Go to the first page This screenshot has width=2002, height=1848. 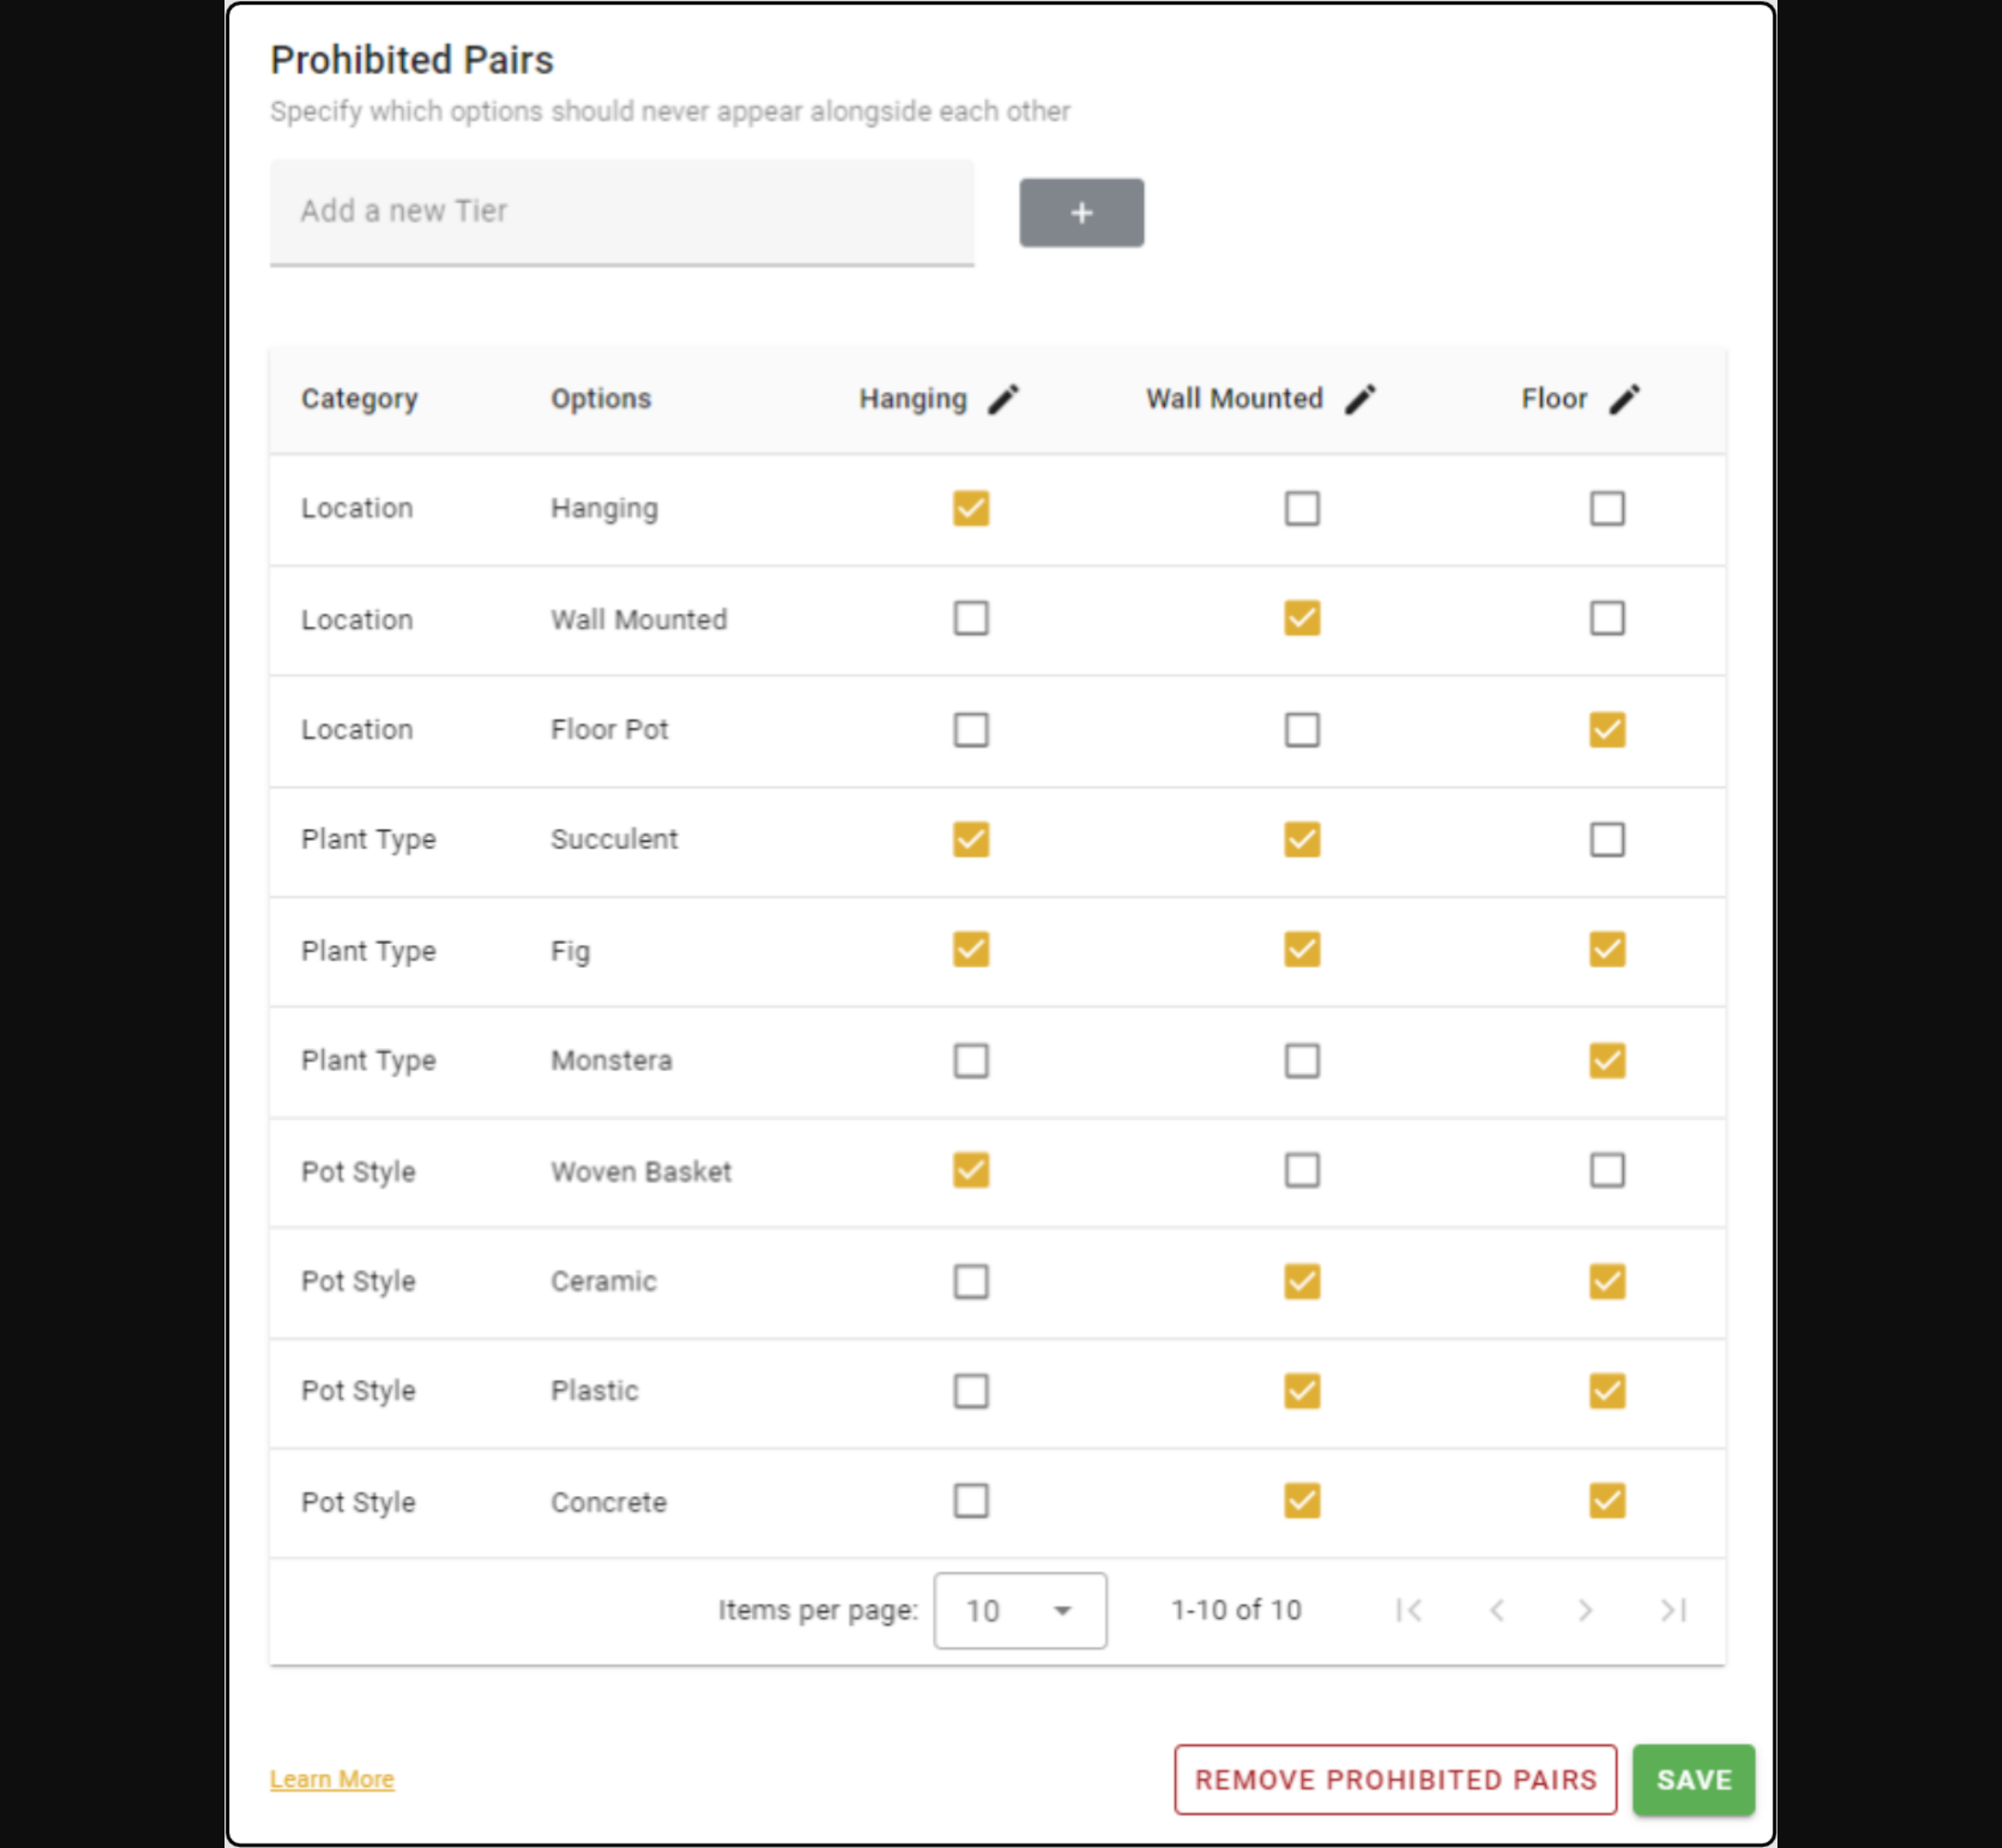pos(1409,1610)
